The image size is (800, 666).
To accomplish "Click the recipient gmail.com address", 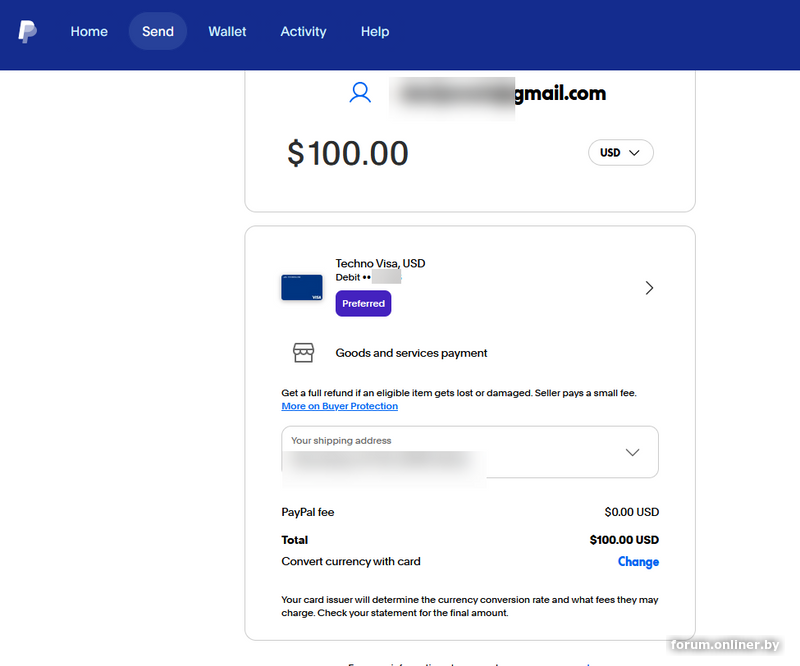I will [500, 94].
